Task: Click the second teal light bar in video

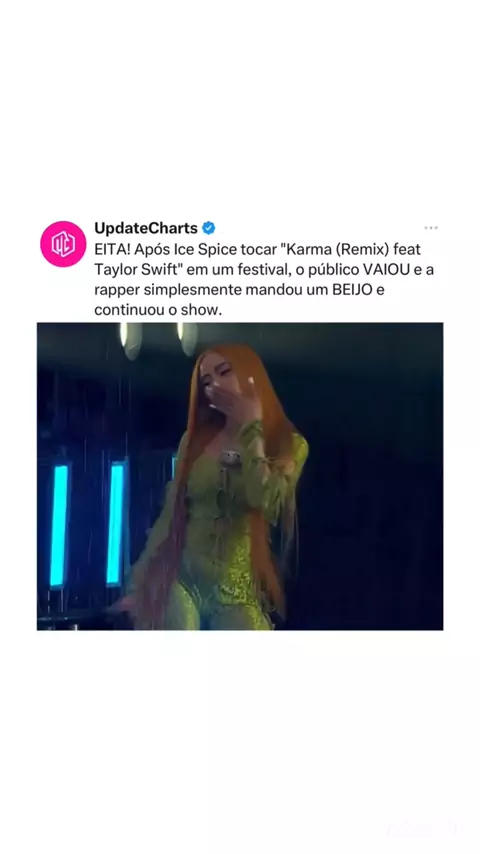Action: pos(115,523)
